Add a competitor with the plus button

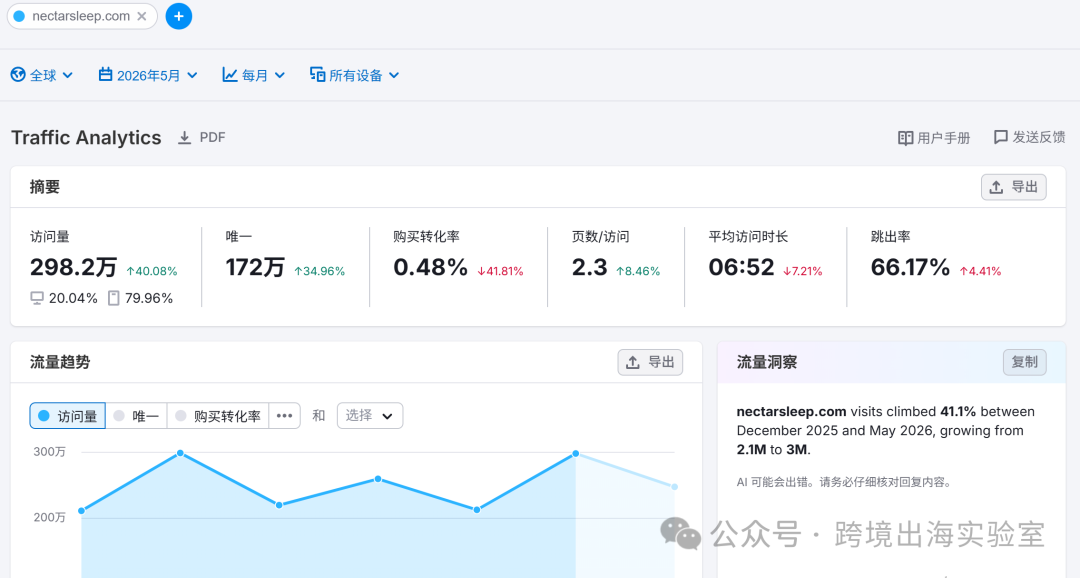pos(178,16)
